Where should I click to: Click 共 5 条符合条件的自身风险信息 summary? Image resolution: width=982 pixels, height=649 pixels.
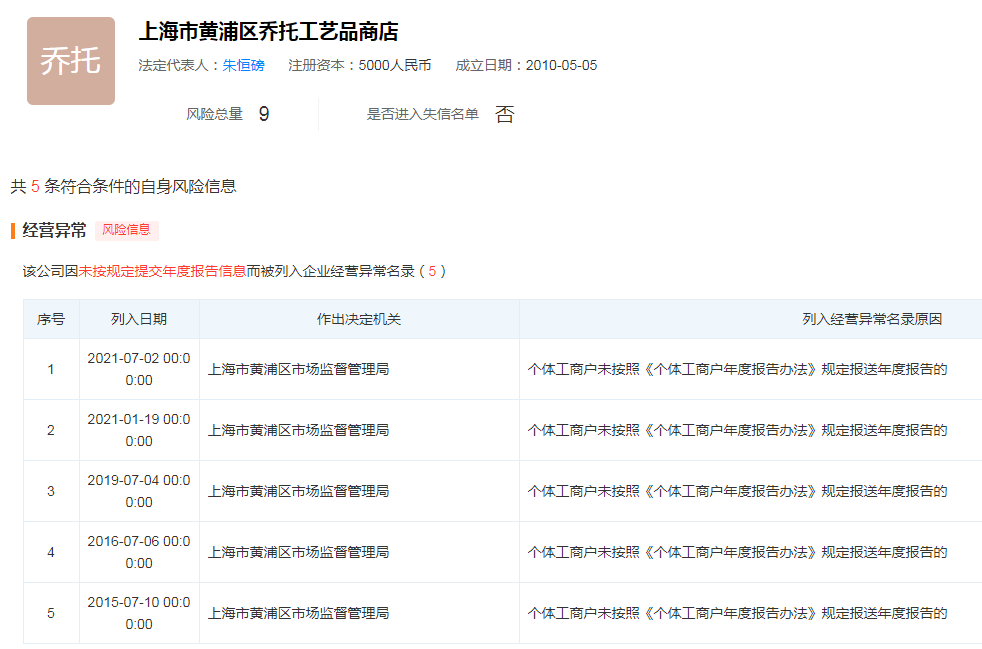tap(123, 186)
